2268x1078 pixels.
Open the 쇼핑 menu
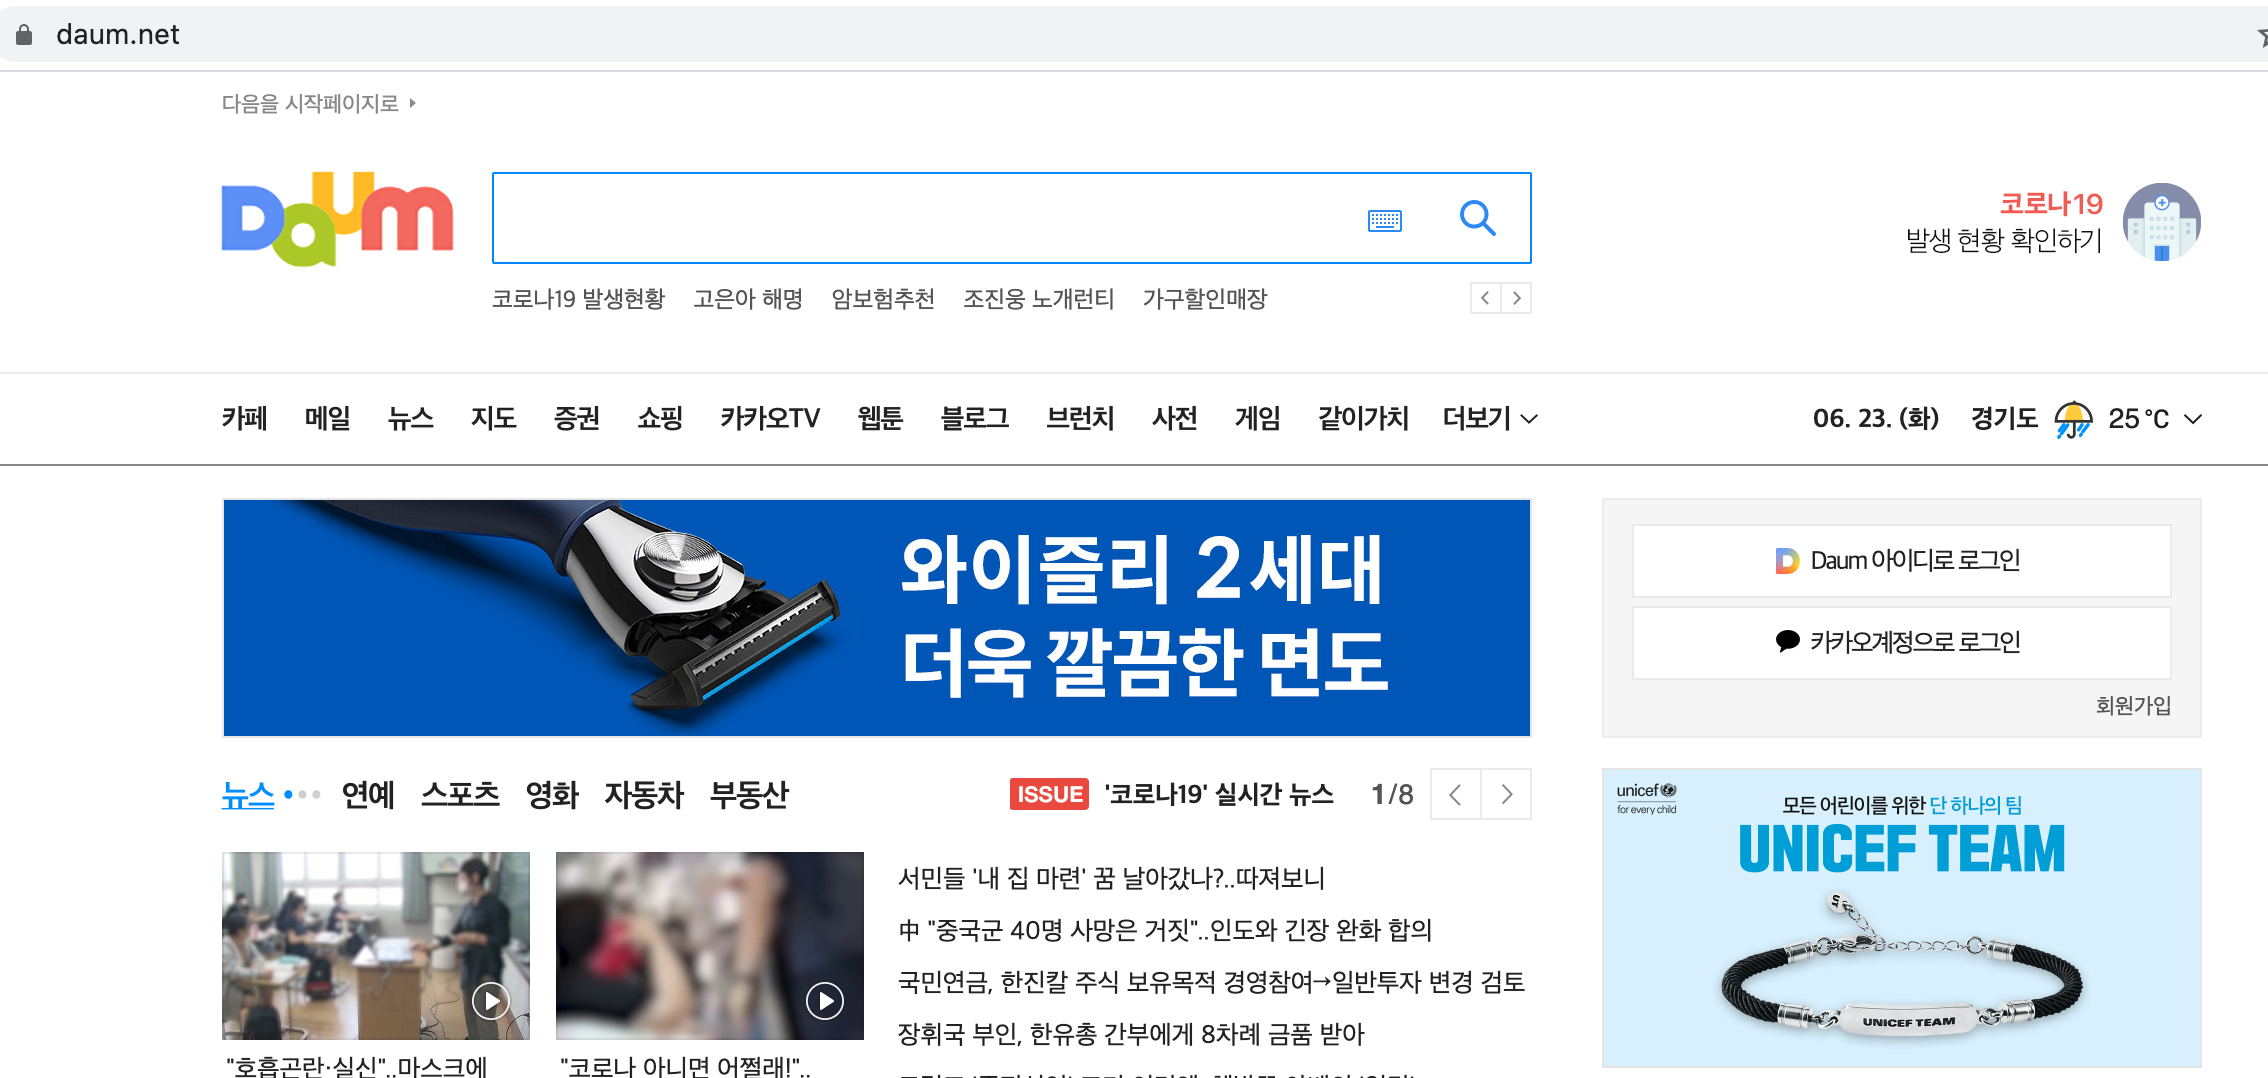click(x=660, y=418)
